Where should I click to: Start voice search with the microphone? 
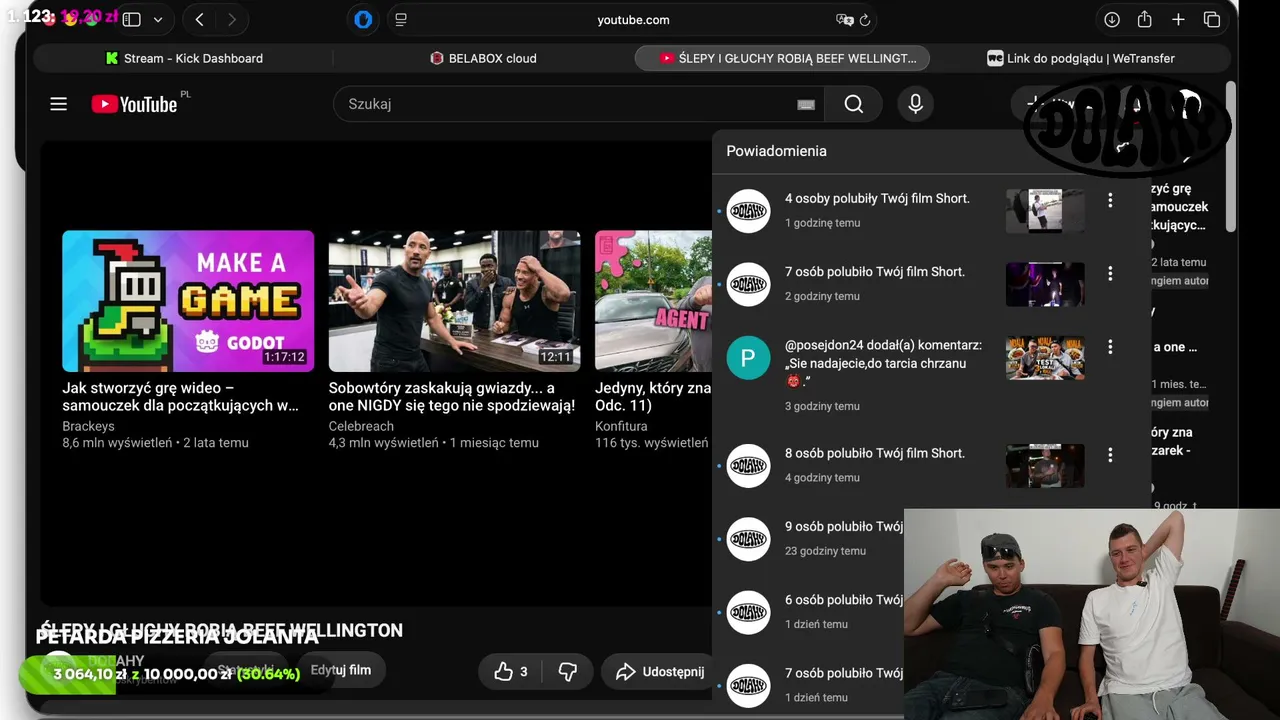point(915,104)
